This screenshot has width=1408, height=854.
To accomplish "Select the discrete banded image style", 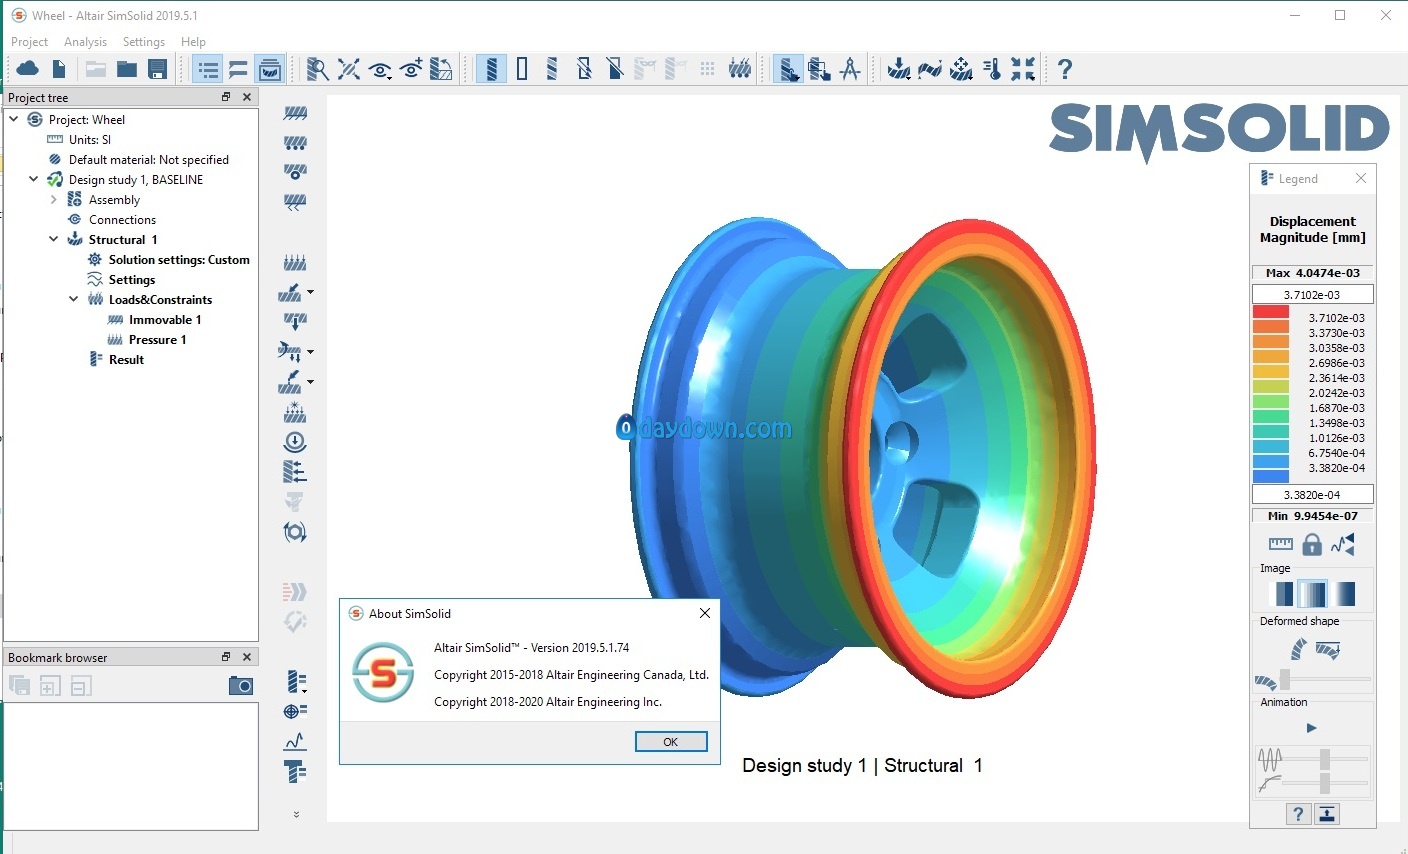I will tap(1281, 594).
